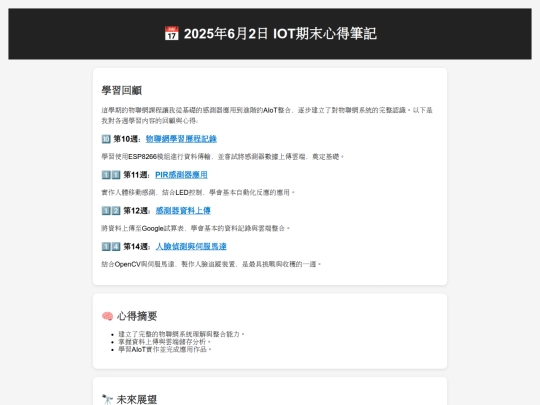Click the 未來展望 heading text
Screen dimensions: 540x405
pos(137,399)
